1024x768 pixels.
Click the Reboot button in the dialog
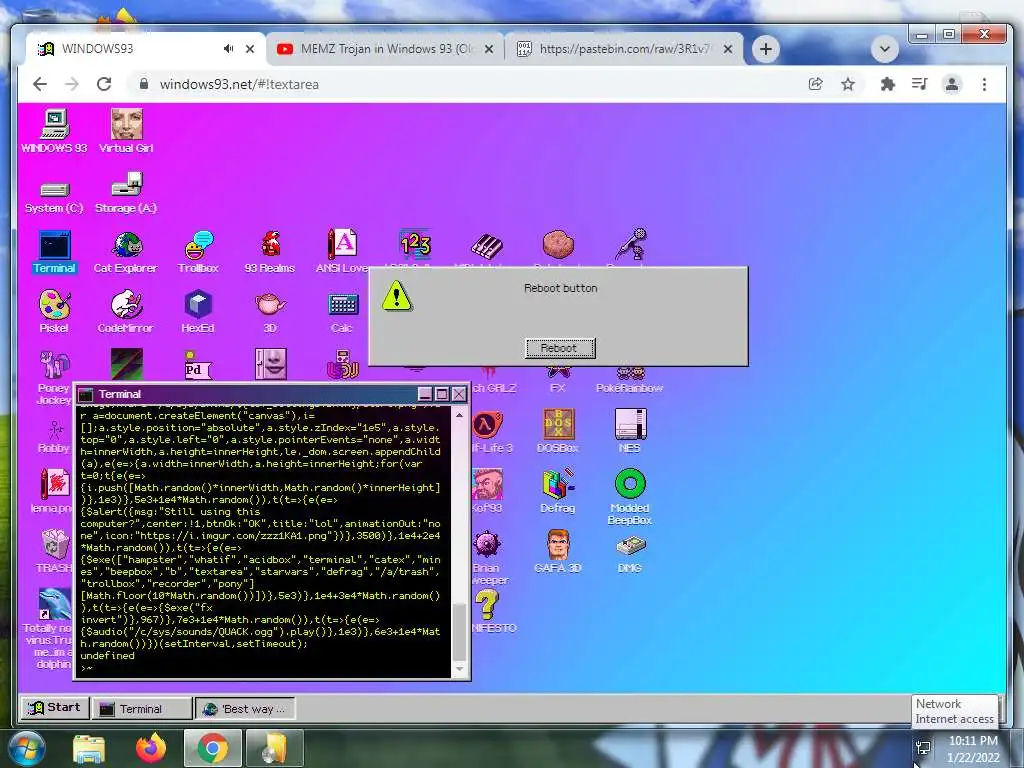[560, 348]
